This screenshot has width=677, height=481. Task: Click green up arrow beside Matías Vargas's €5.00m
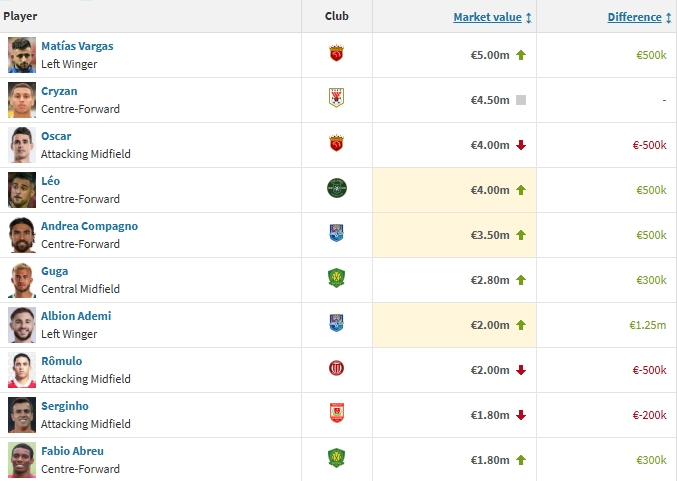pyautogui.click(x=520, y=55)
